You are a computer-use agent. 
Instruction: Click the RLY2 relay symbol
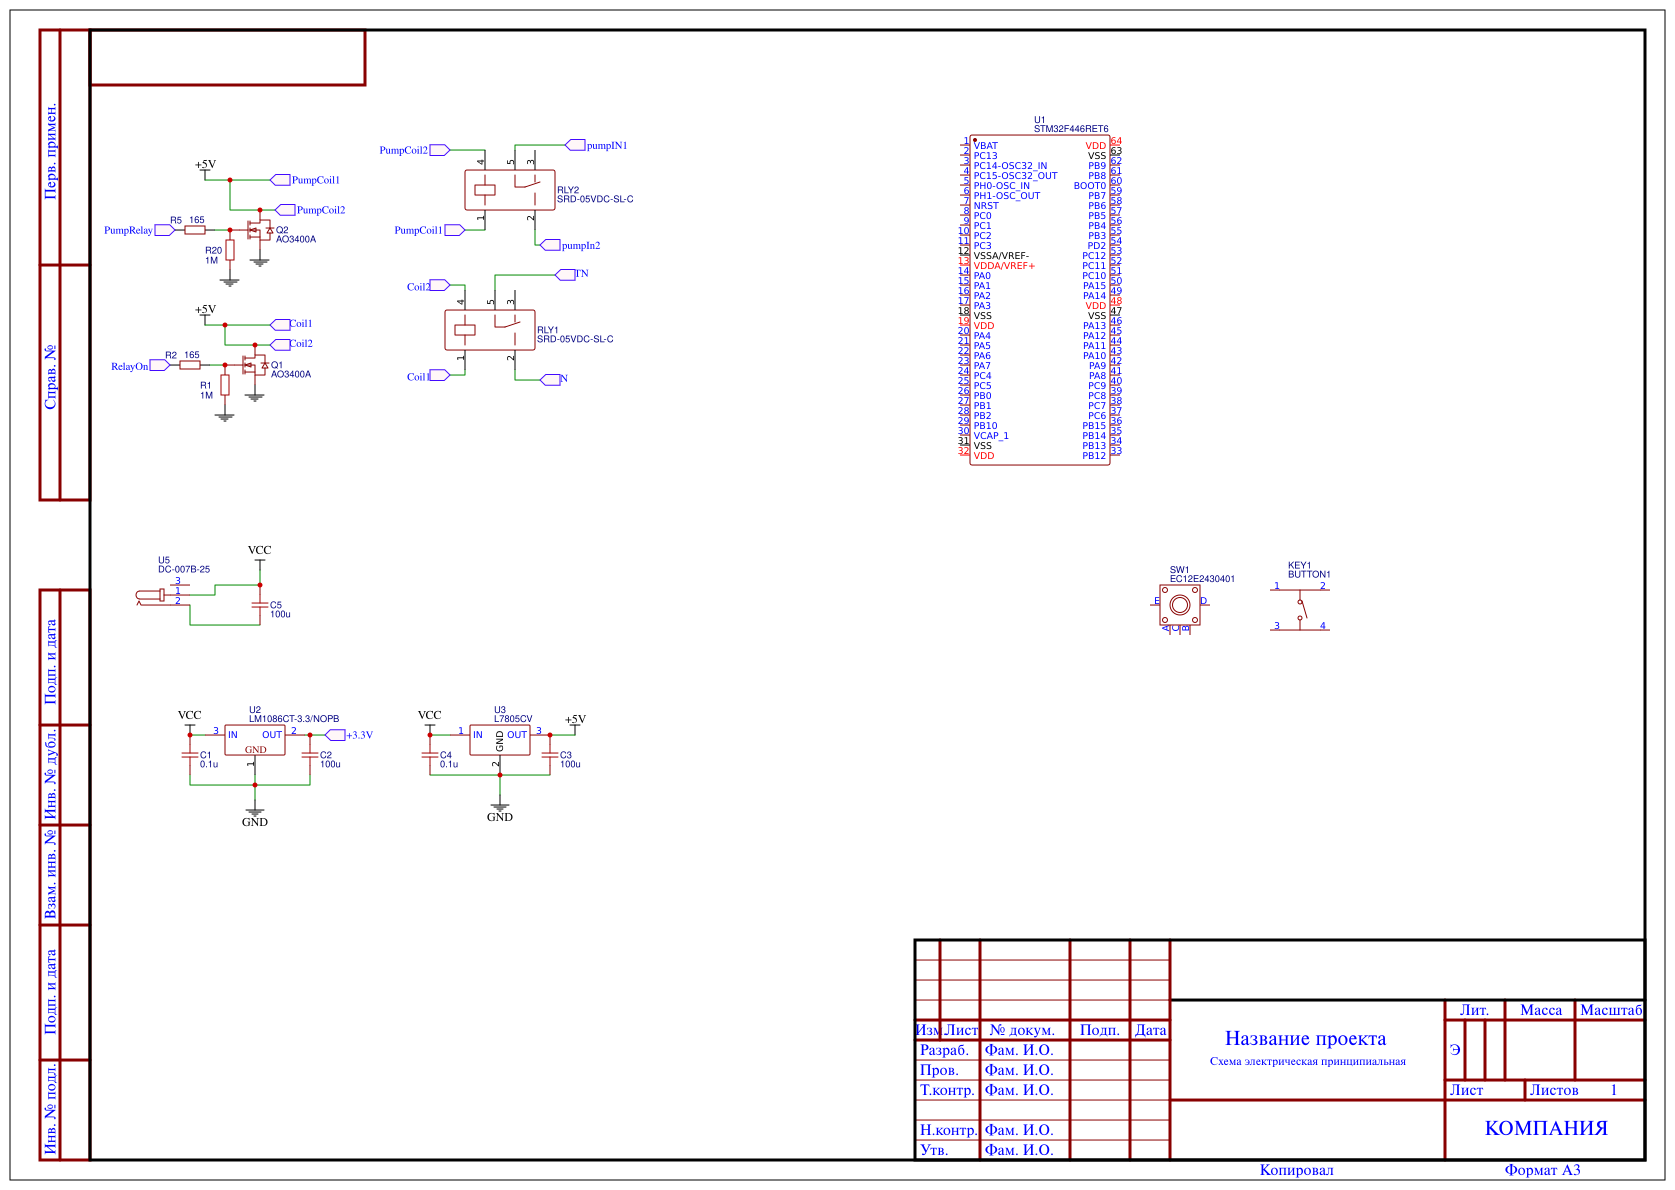tap(509, 190)
